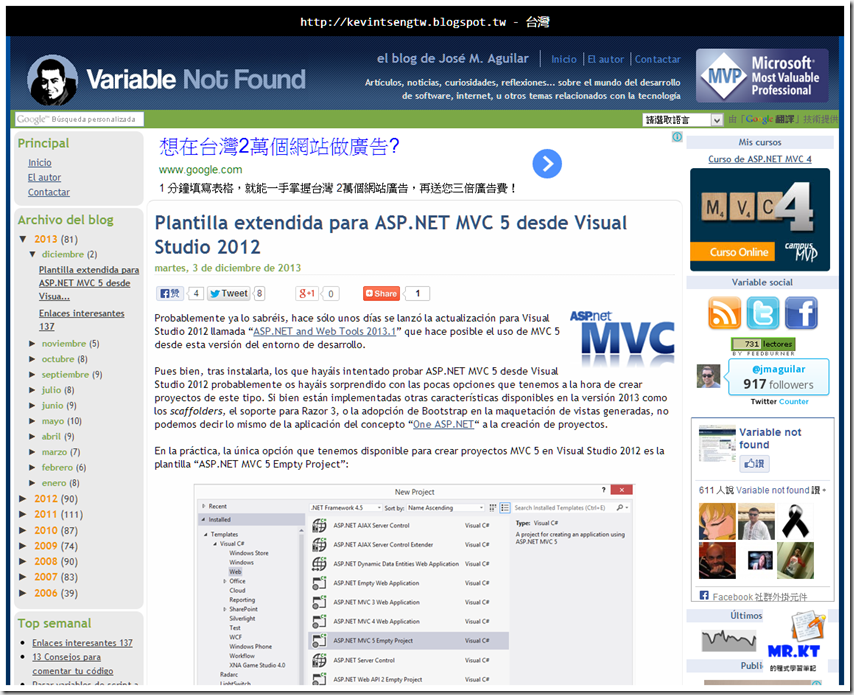Click the @jmaguilar 917 followers counter
The width and height of the screenshot is (854, 695).
tap(779, 377)
